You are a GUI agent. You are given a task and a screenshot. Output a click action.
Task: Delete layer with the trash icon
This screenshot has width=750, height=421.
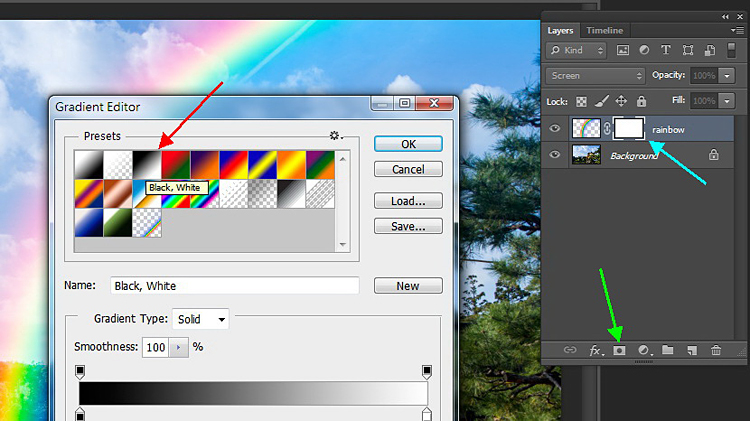[716, 350]
